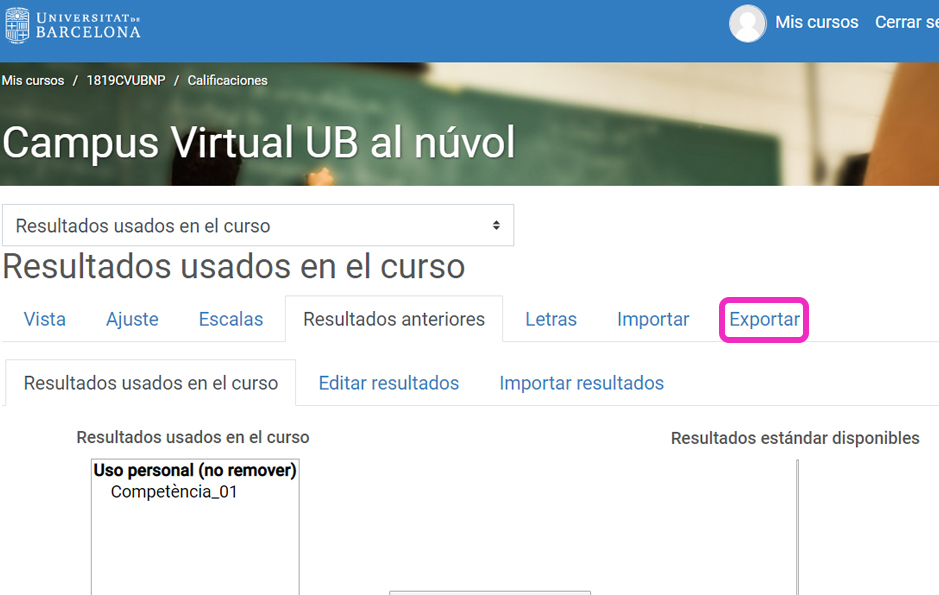Click the Universitat de Barcelona logo
The width and height of the screenshot is (939, 595).
coord(72,25)
